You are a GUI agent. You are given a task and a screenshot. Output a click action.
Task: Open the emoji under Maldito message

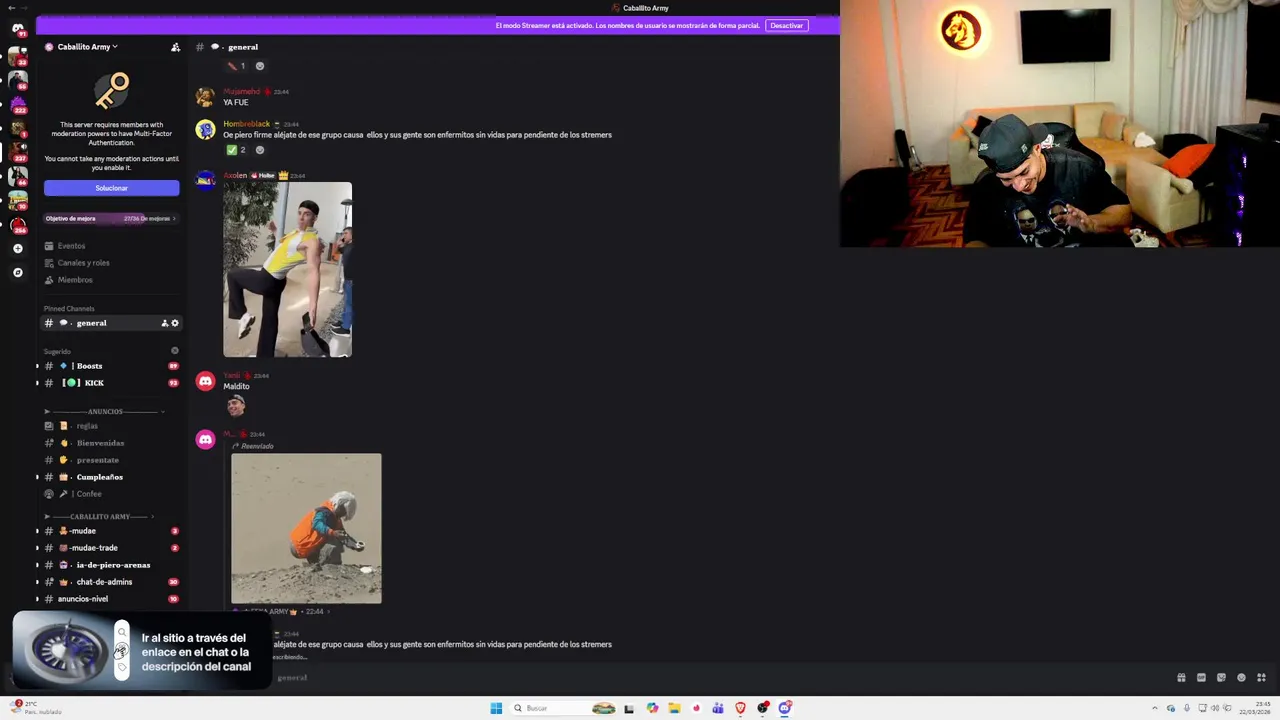click(236, 404)
